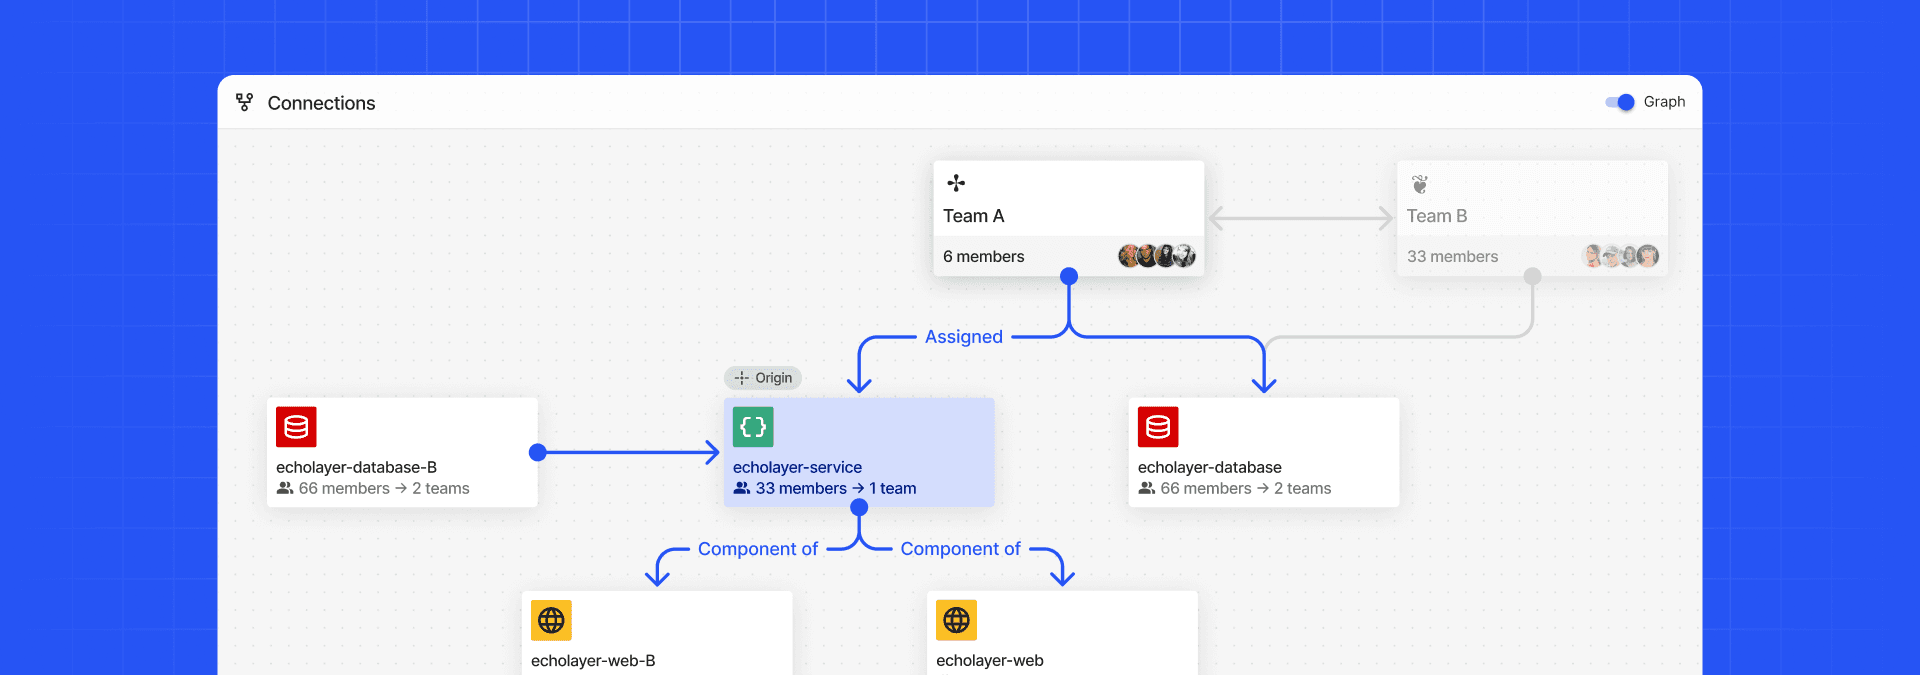Click the Connections panel icon

tap(244, 102)
